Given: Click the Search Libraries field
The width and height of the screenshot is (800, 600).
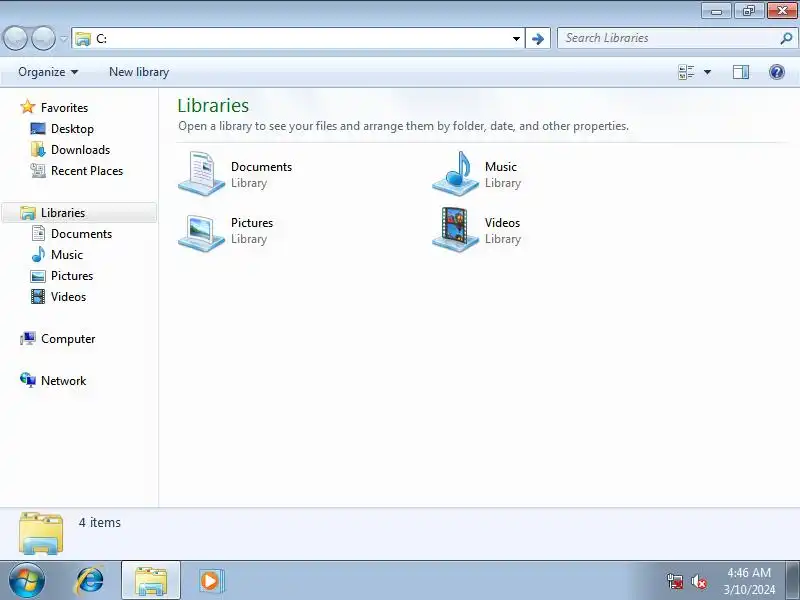Looking at the screenshot, I should click(676, 38).
